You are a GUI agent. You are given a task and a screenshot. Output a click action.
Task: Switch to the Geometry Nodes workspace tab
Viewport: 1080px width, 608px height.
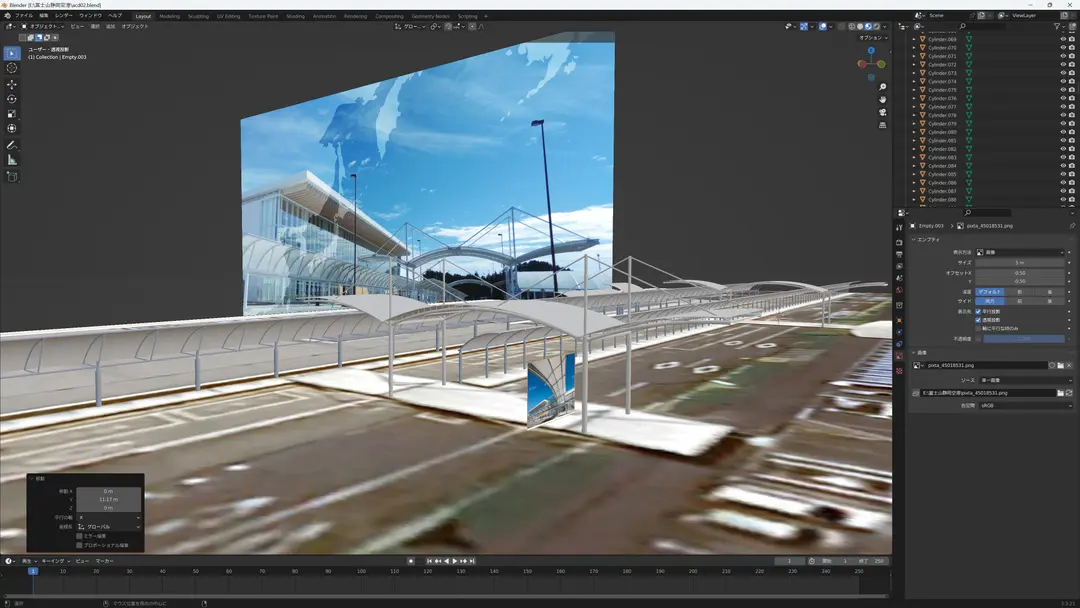point(430,16)
